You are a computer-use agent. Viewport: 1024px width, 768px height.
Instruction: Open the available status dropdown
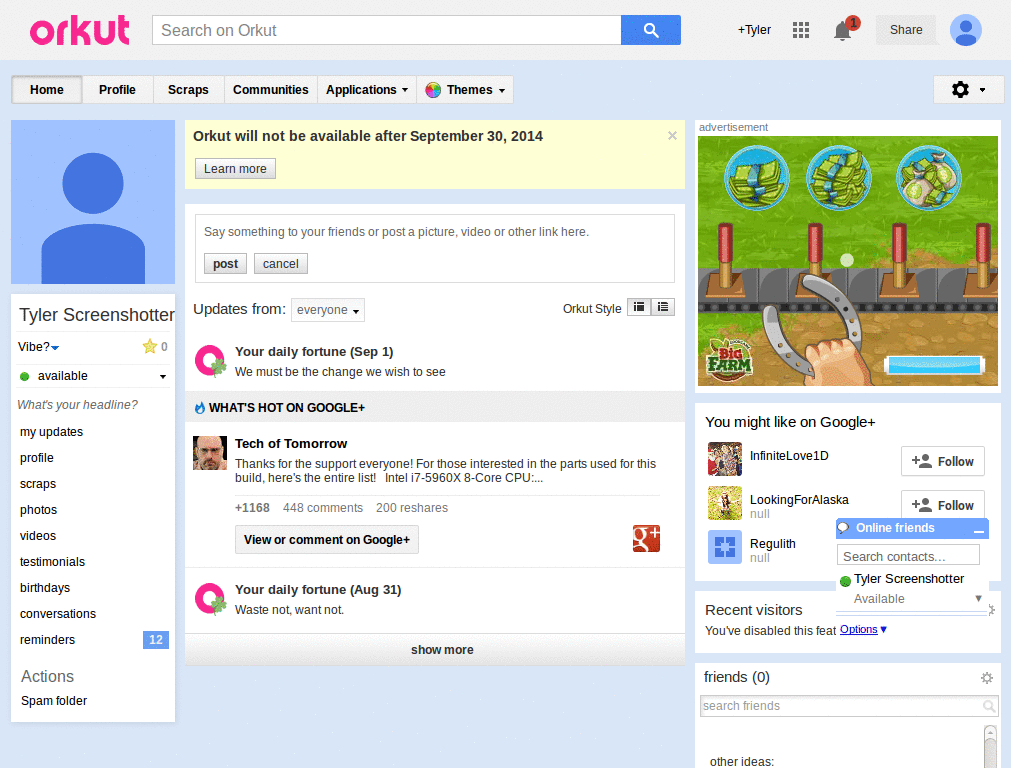coord(163,377)
